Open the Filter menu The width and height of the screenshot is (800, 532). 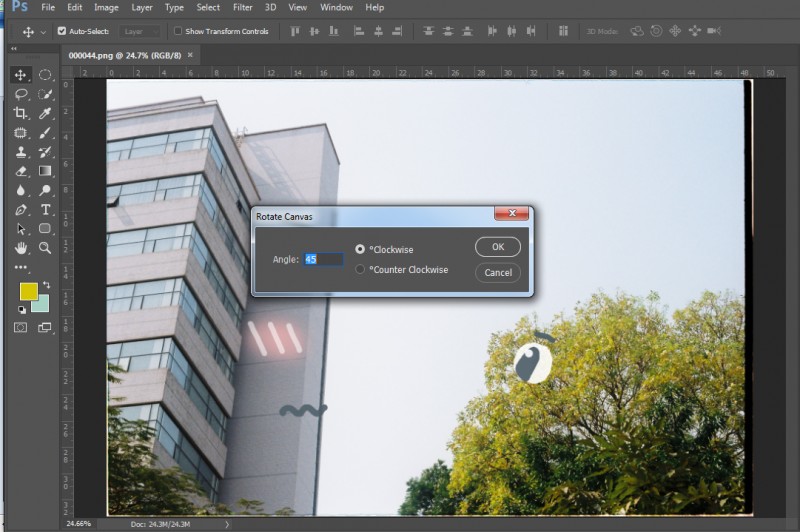click(x=243, y=8)
